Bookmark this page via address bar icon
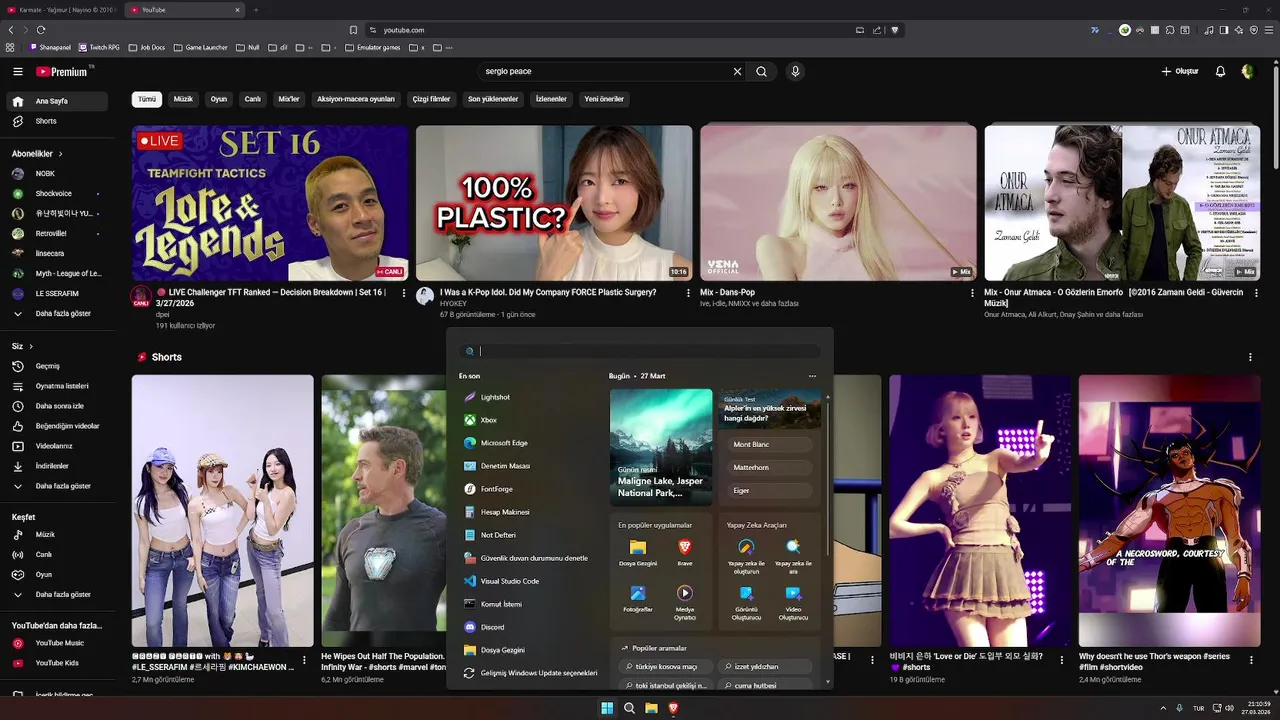The height and width of the screenshot is (720, 1280). coord(353,30)
